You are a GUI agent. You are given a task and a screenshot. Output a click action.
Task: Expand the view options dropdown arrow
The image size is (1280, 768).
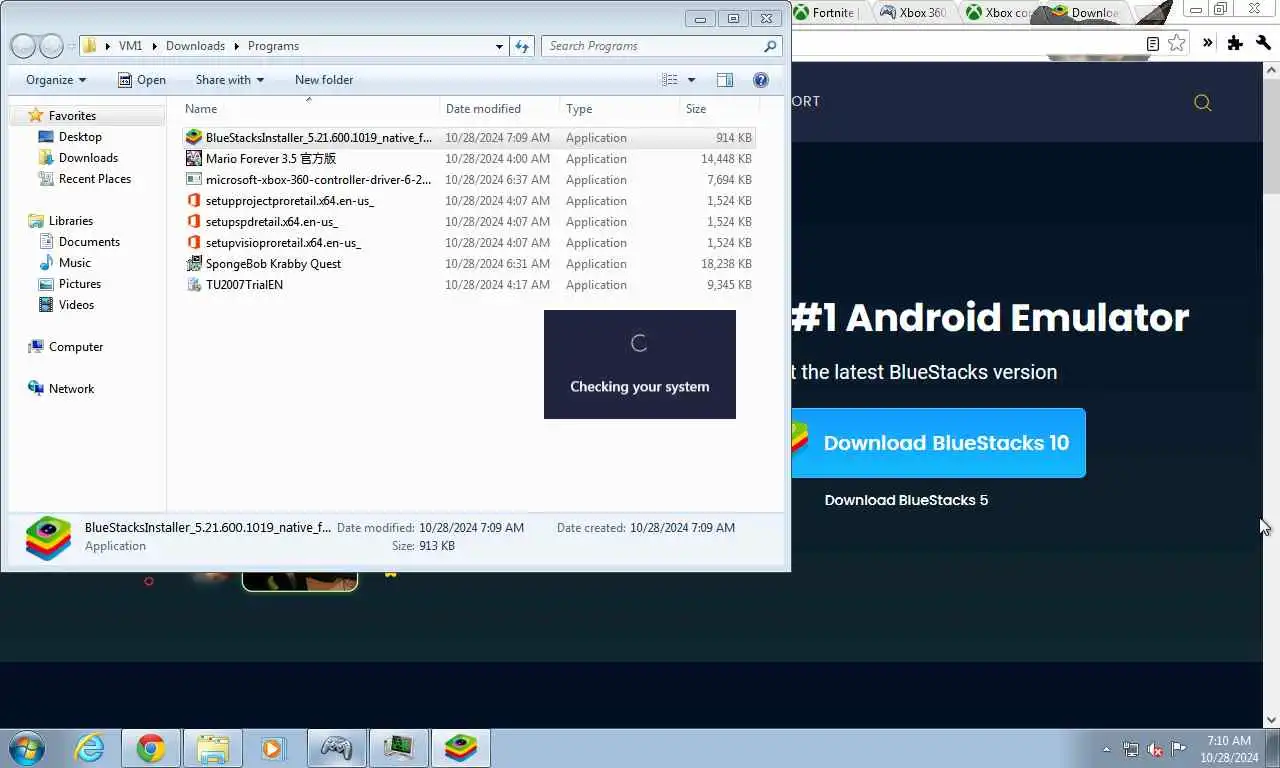(691, 80)
